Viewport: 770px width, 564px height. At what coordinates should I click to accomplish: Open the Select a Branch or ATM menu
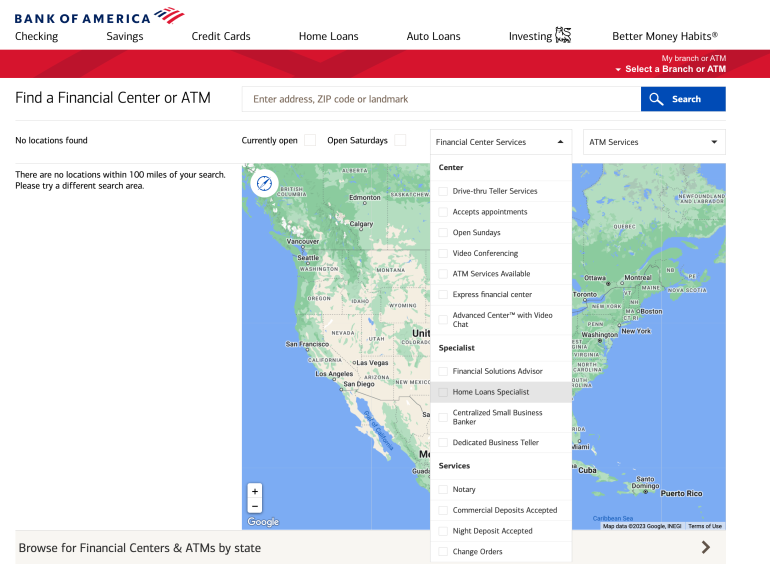pos(671,69)
